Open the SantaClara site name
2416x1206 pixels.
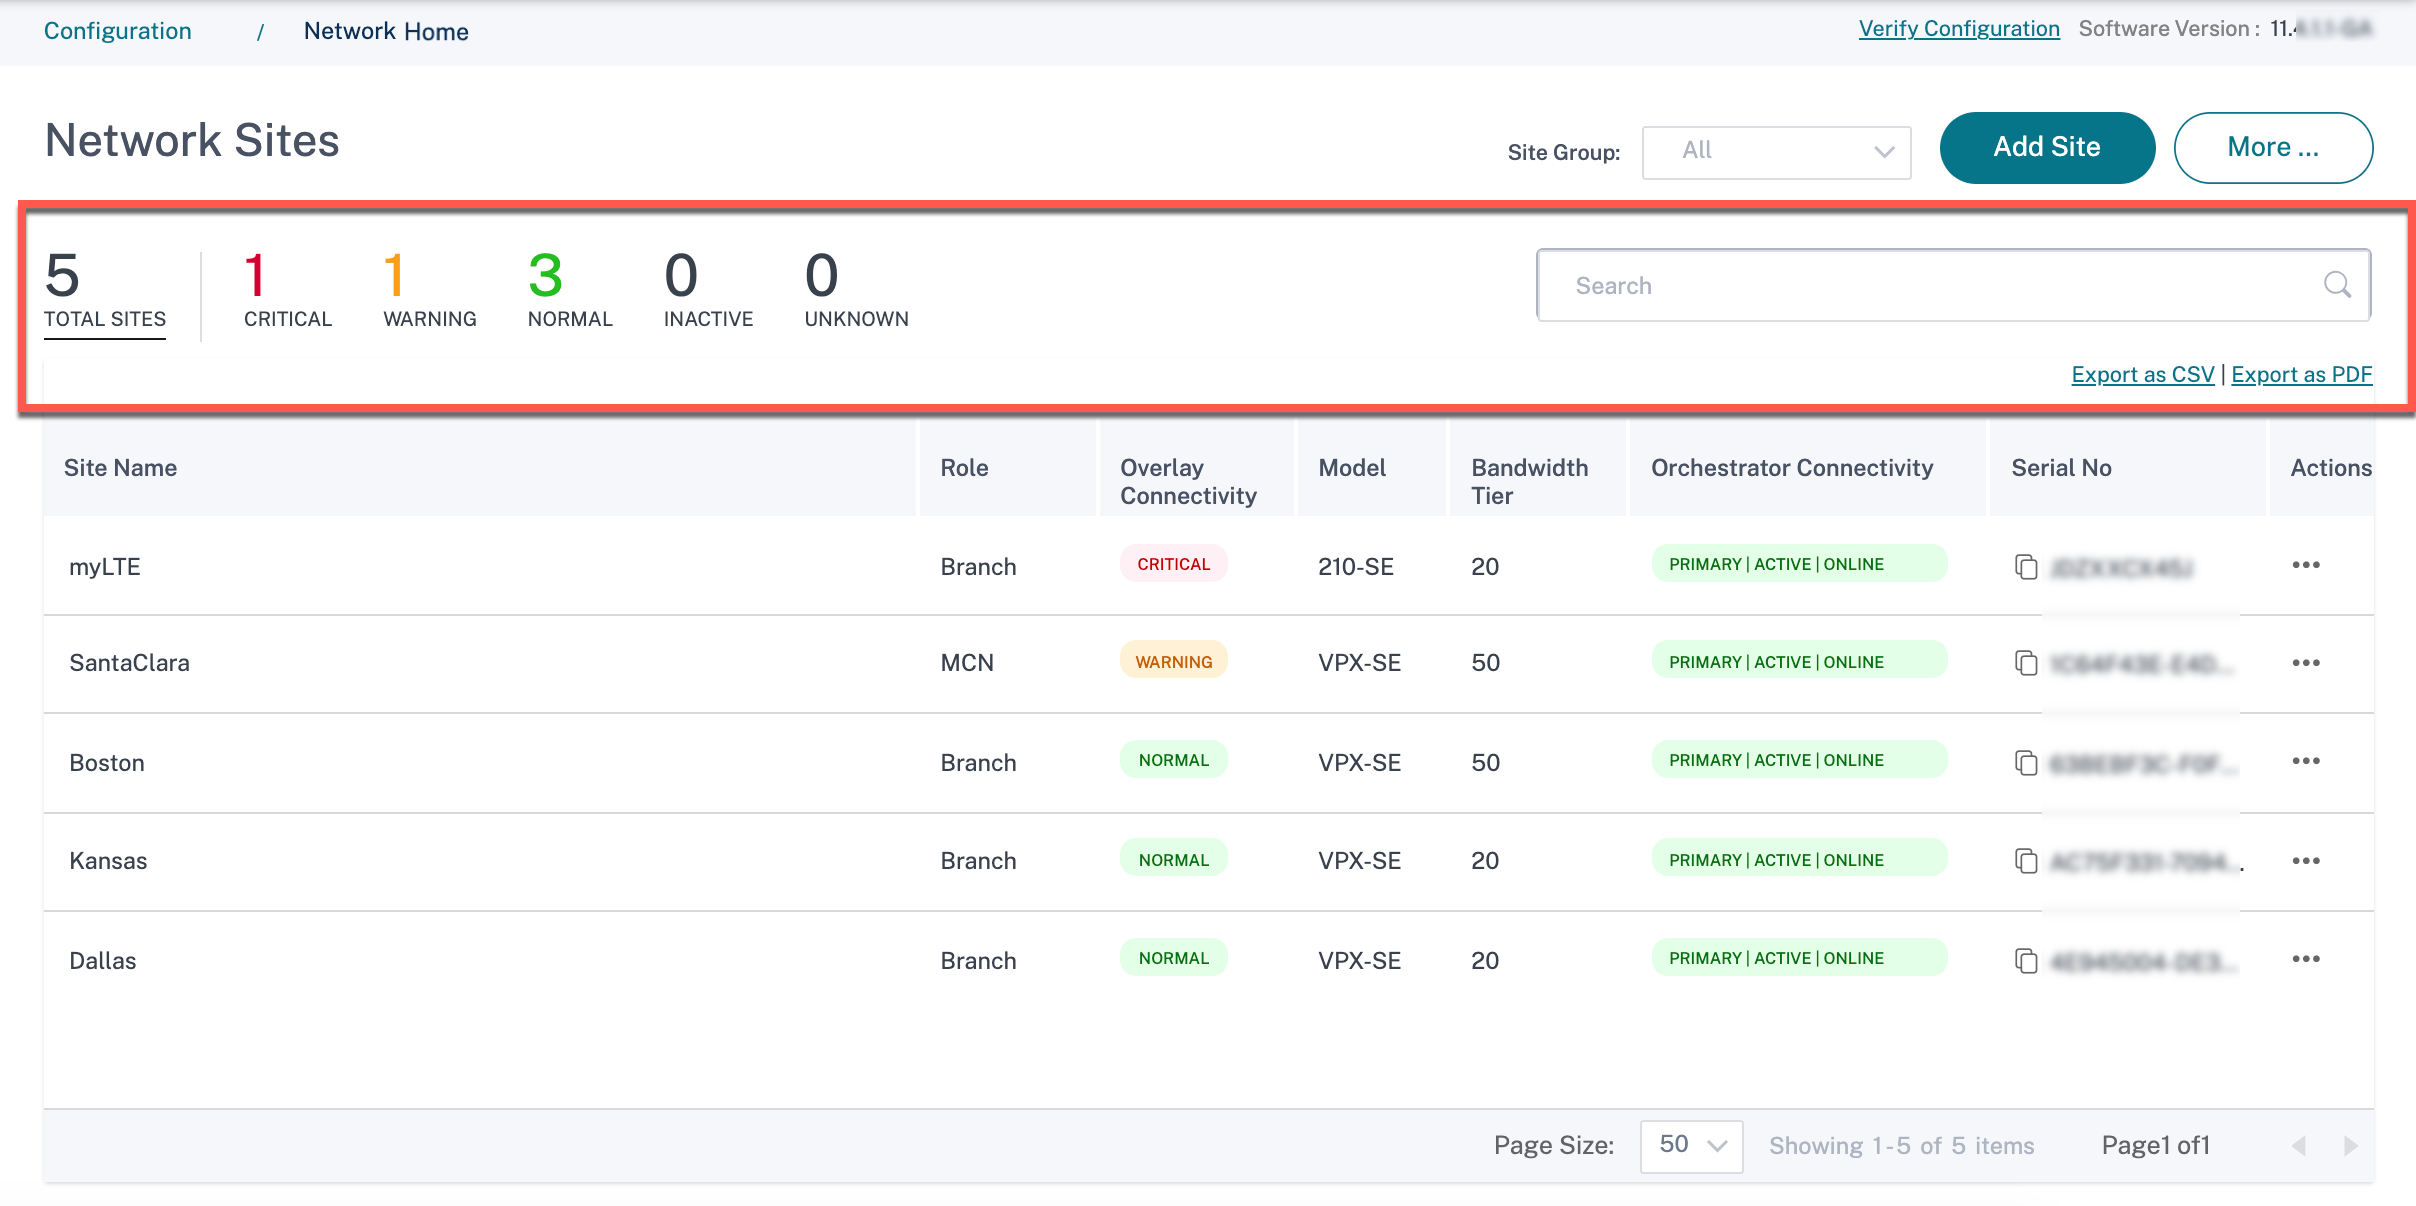point(129,663)
